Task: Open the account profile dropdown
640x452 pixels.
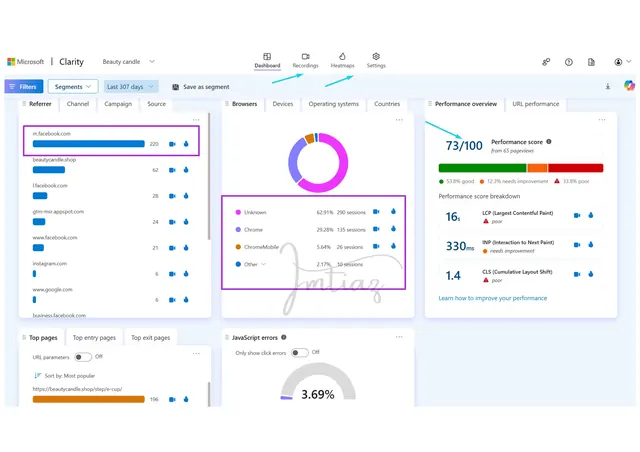Action: [x=622, y=62]
